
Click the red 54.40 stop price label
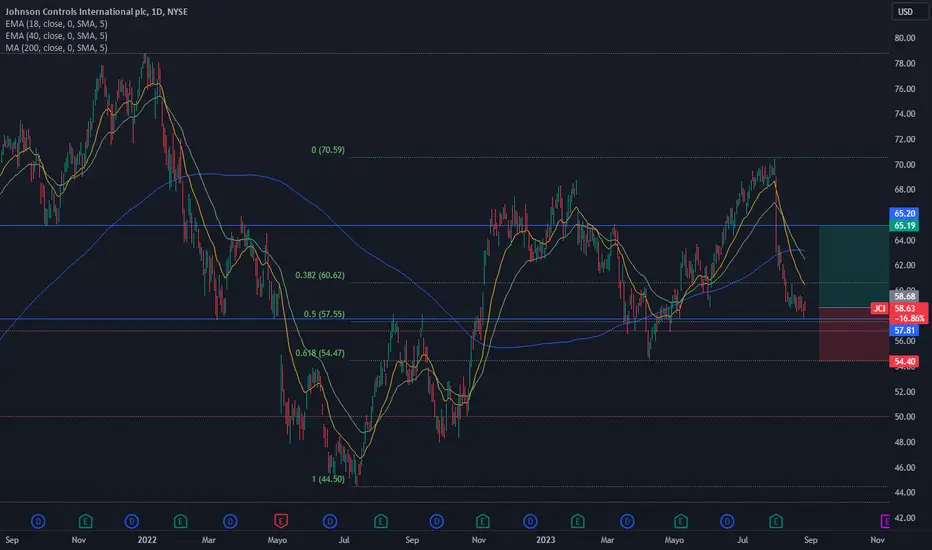point(904,362)
